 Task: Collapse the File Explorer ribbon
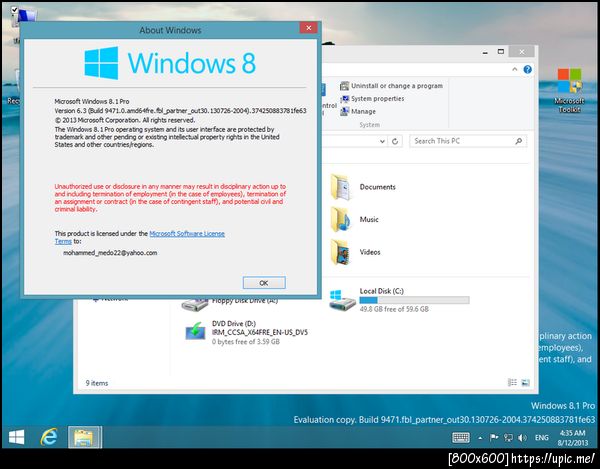point(515,69)
